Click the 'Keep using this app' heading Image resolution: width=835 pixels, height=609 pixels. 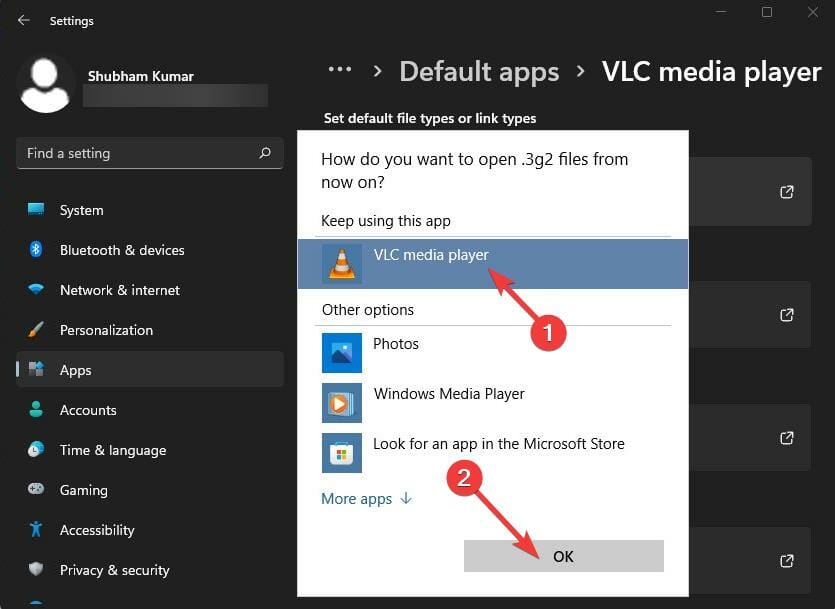tap(386, 220)
